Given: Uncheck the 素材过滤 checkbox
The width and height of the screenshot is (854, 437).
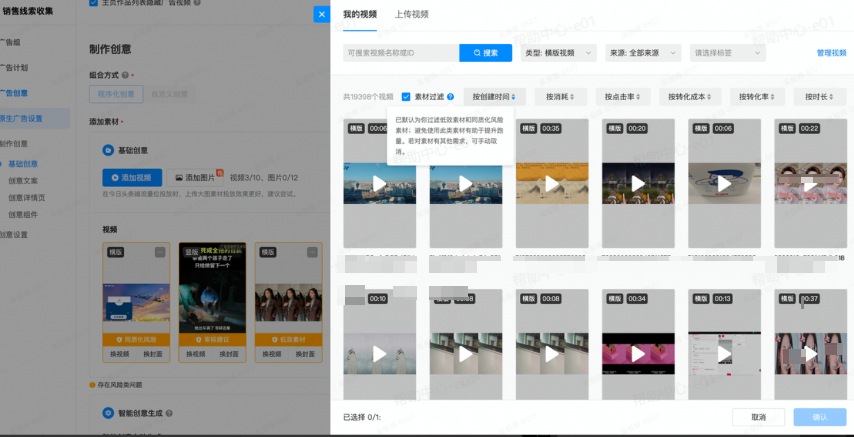Looking at the screenshot, I should pyautogui.click(x=406, y=96).
